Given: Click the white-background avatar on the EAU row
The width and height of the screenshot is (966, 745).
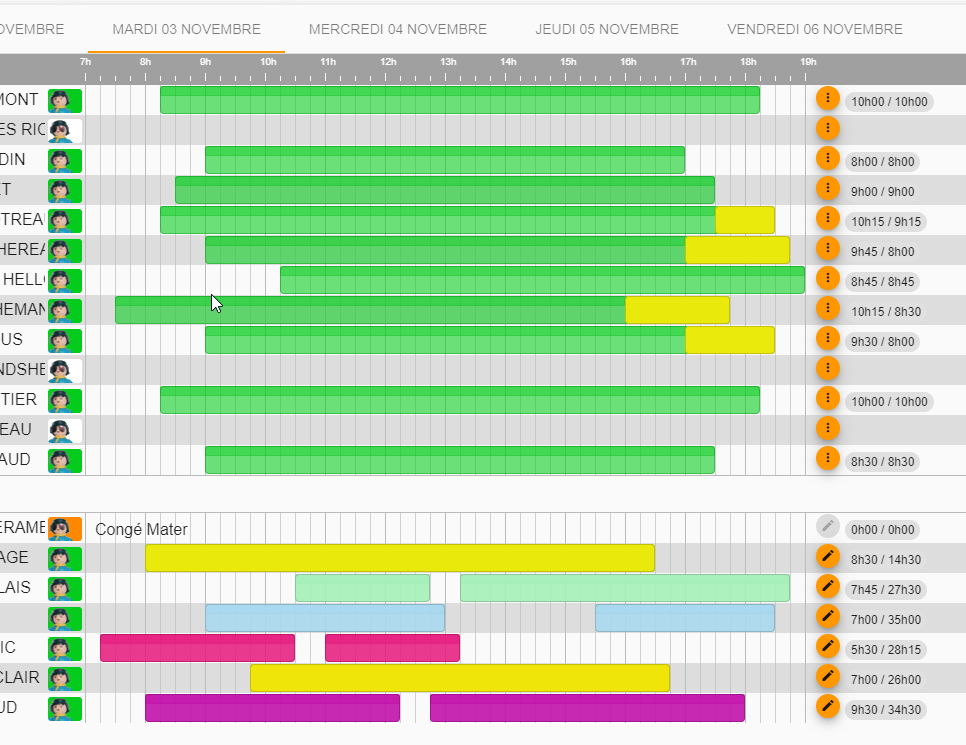Looking at the screenshot, I should point(65,430).
